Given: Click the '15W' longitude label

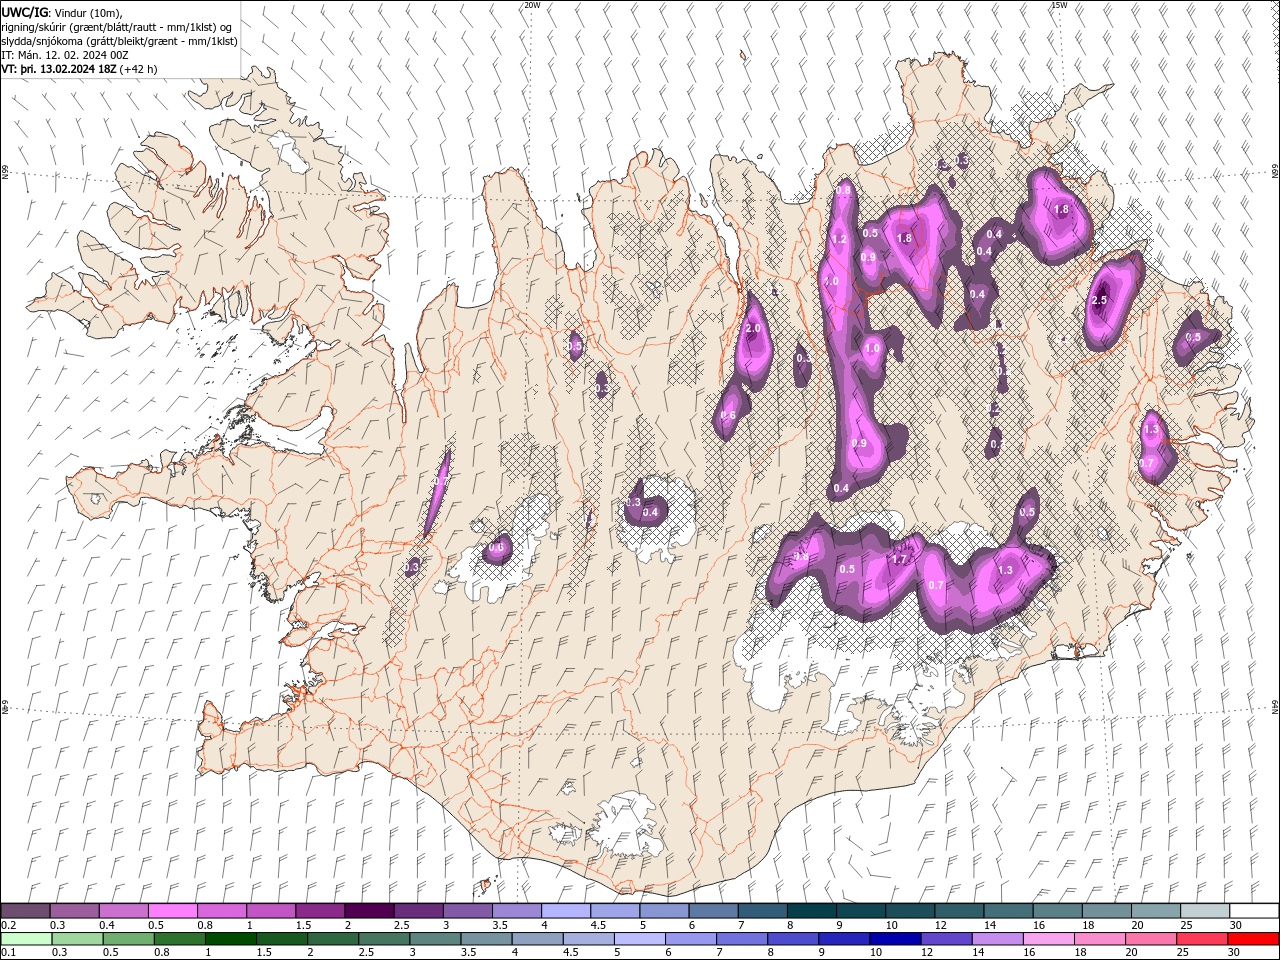Looking at the screenshot, I should pyautogui.click(x=1058, y=5).
